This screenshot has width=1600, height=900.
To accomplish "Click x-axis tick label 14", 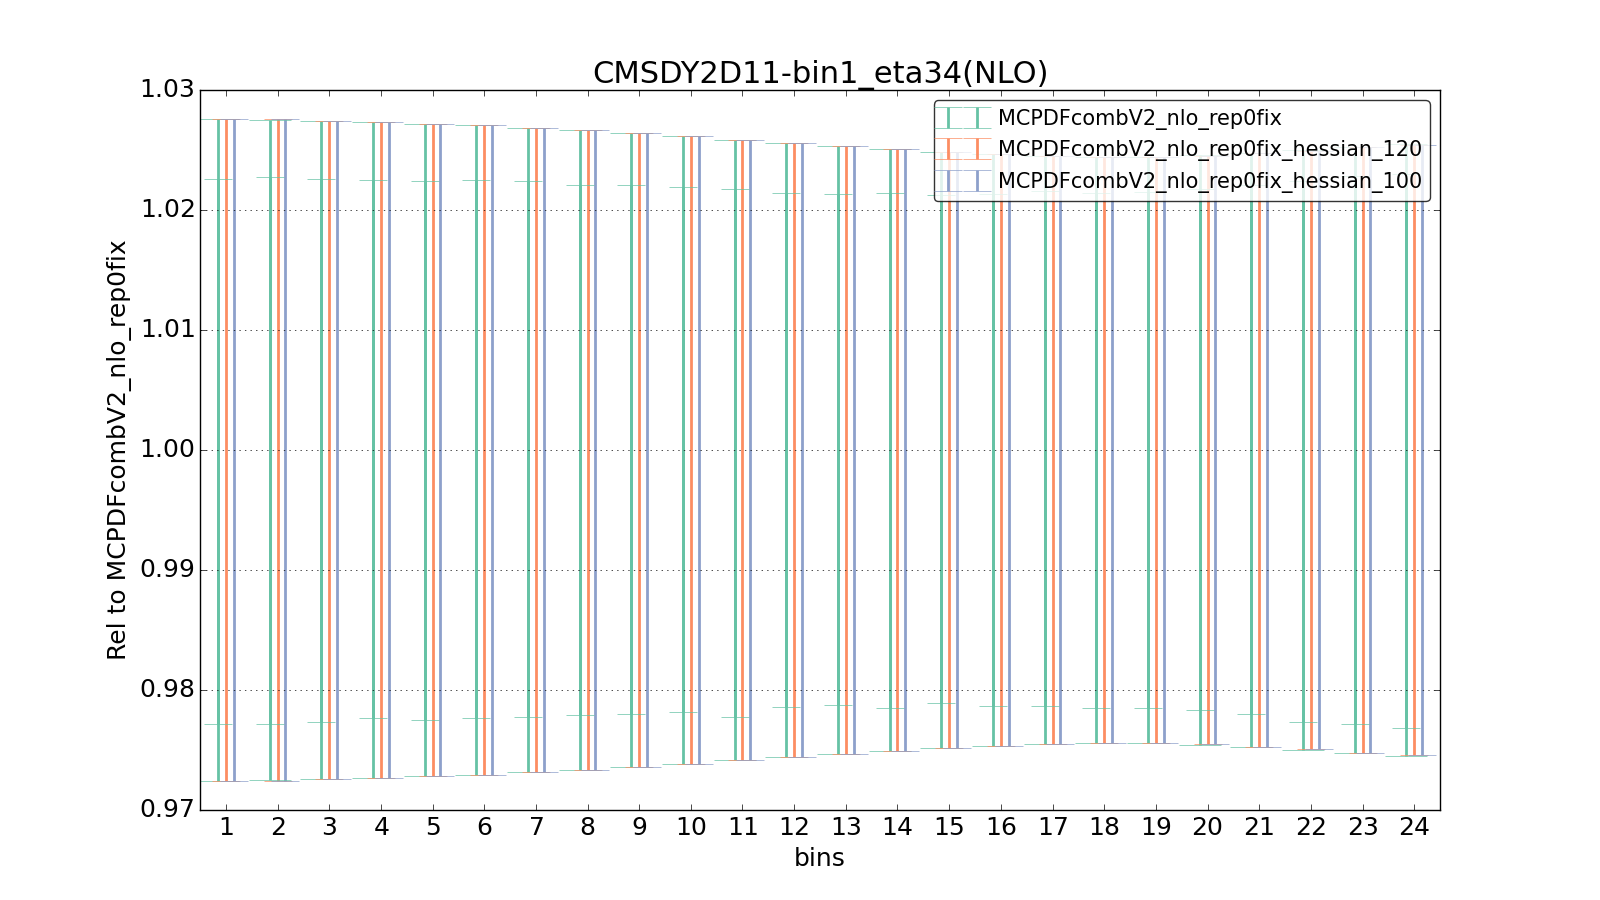I will (x=898, y=827).
